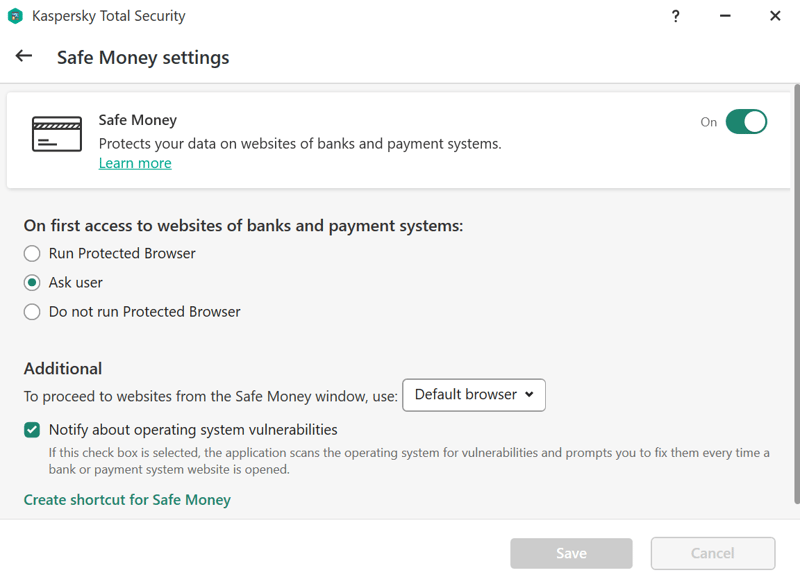Click the Safe Money credit card icon
The width and height of the screenshot is (800, 584).
point(57,134)
